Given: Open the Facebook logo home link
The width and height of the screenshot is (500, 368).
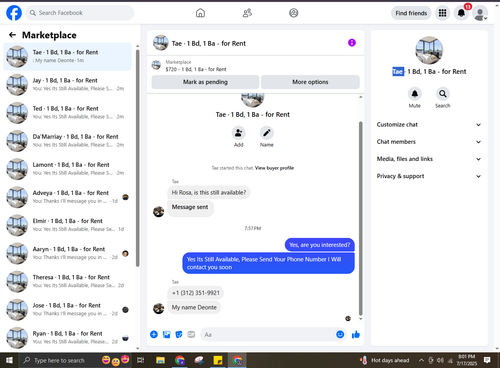Looking at the screenshot, I should click(x=14, y=13).
